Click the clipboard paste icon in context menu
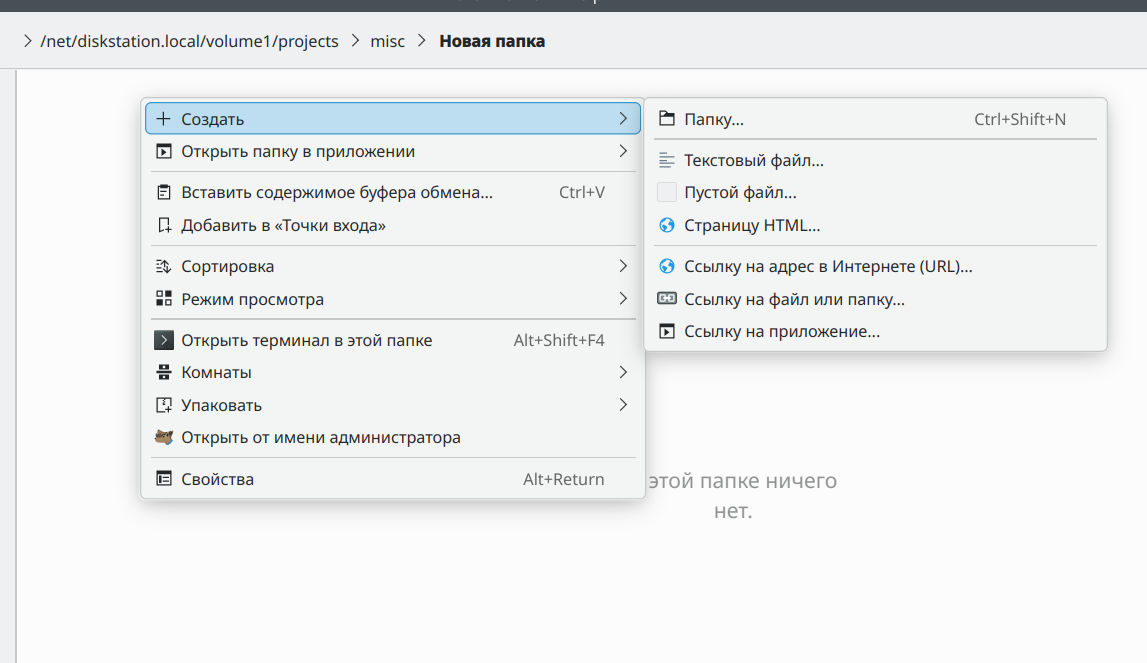Image resolution: width=1147 pixels, height=663 pixels. coord(164,192)
